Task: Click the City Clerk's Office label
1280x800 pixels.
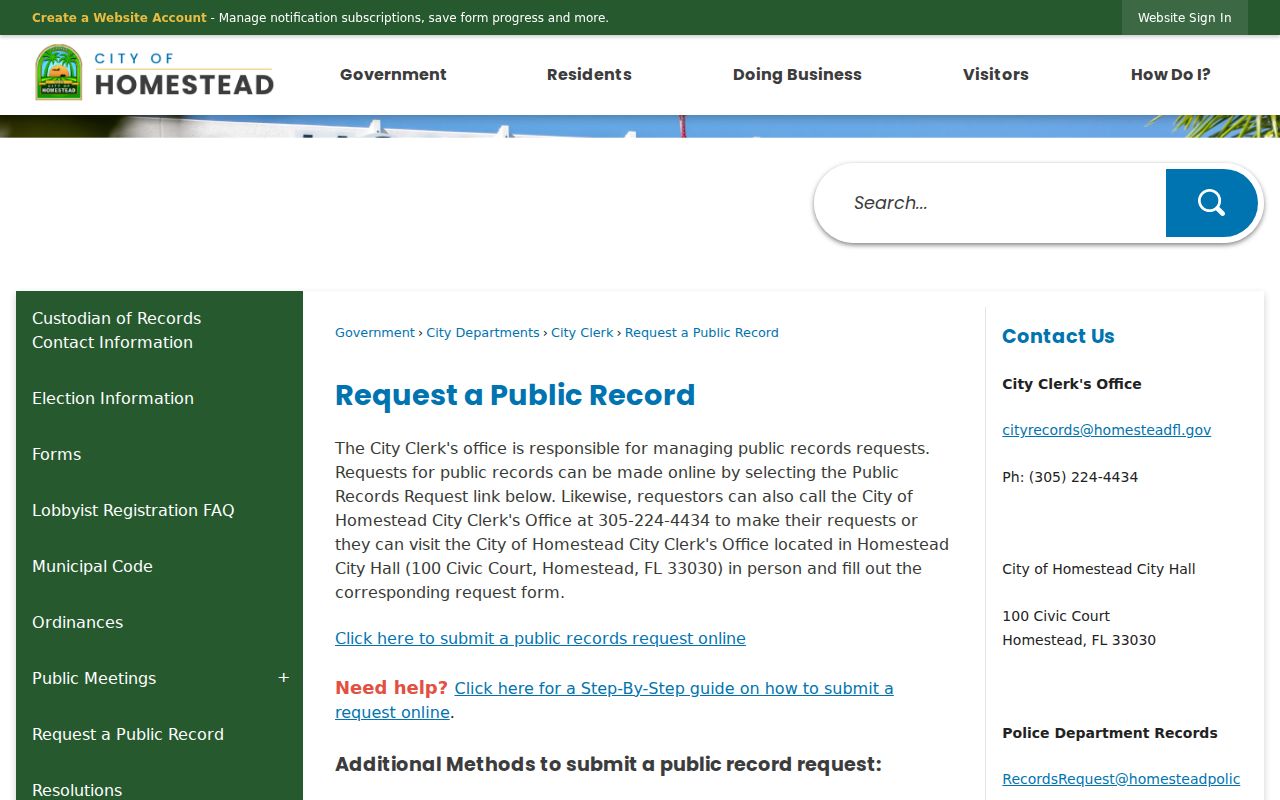Action: pos(1072,384)
